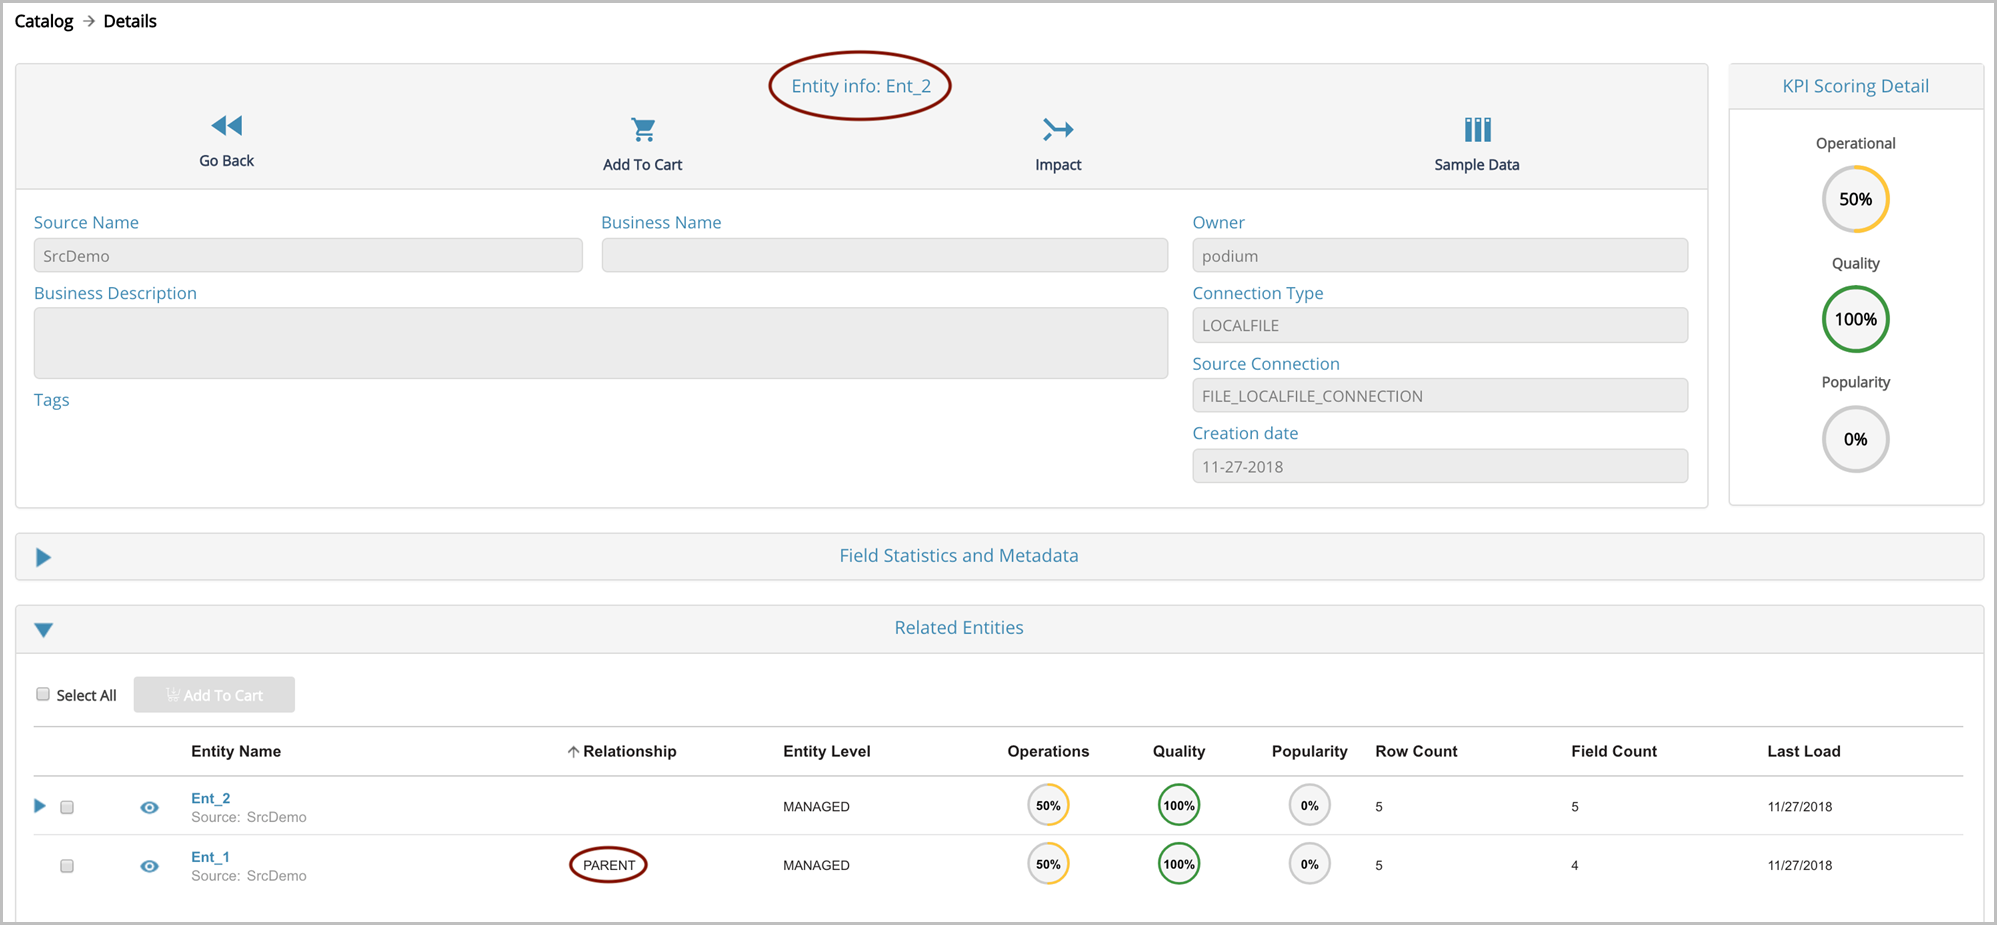Screen dimensions: 1997x925
Task: Click the Popularity 0% KPI circle
Action: pyautogui.click(x=1854, y=439)
